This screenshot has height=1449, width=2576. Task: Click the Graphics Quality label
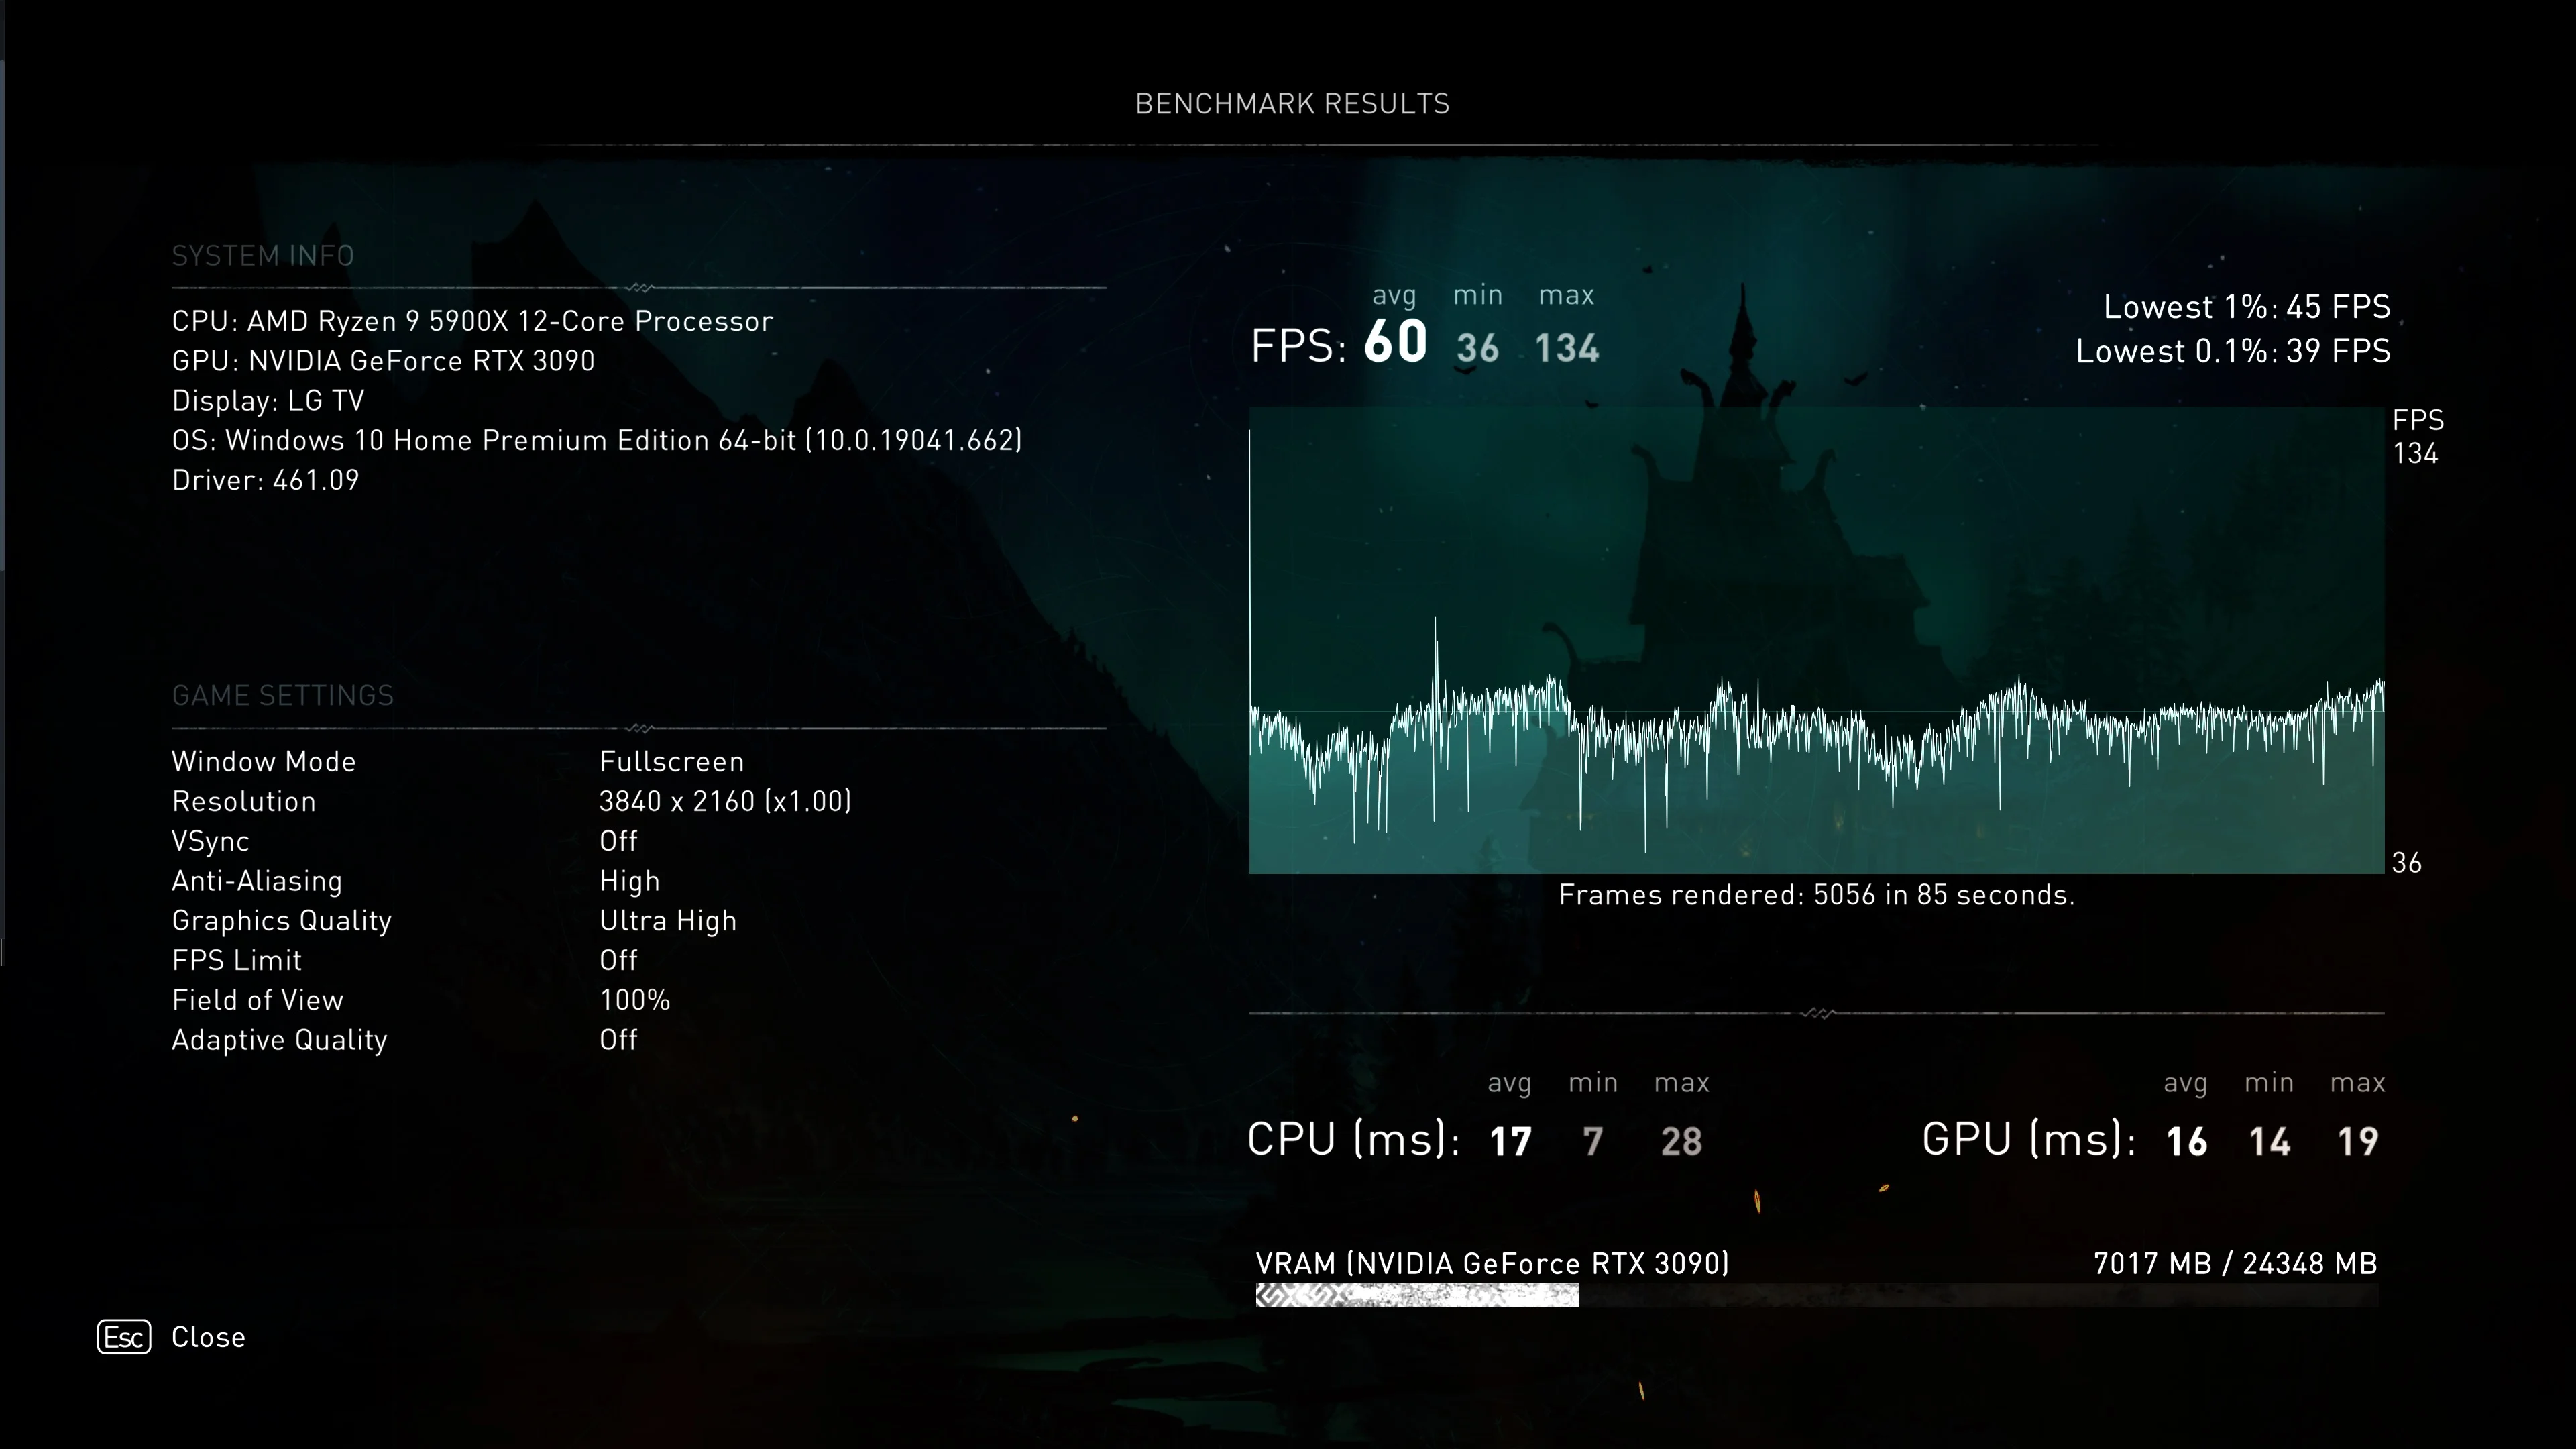[x=282, y=921]
